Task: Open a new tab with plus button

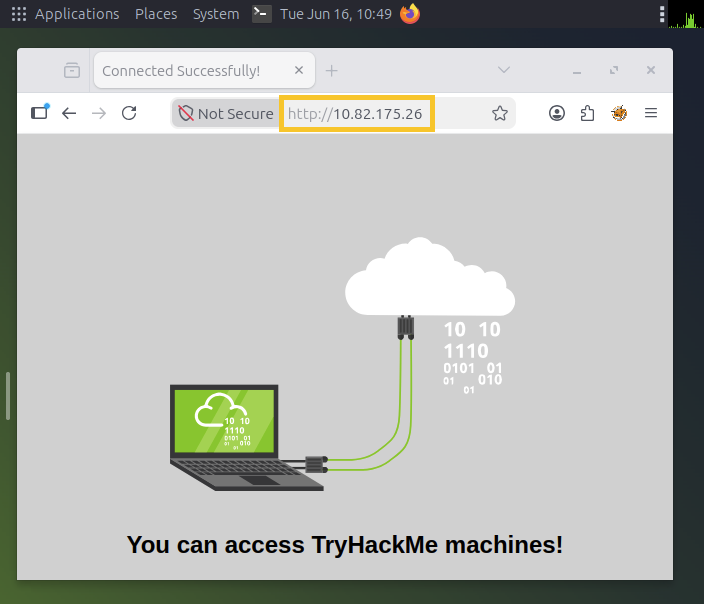Action: 331,71
